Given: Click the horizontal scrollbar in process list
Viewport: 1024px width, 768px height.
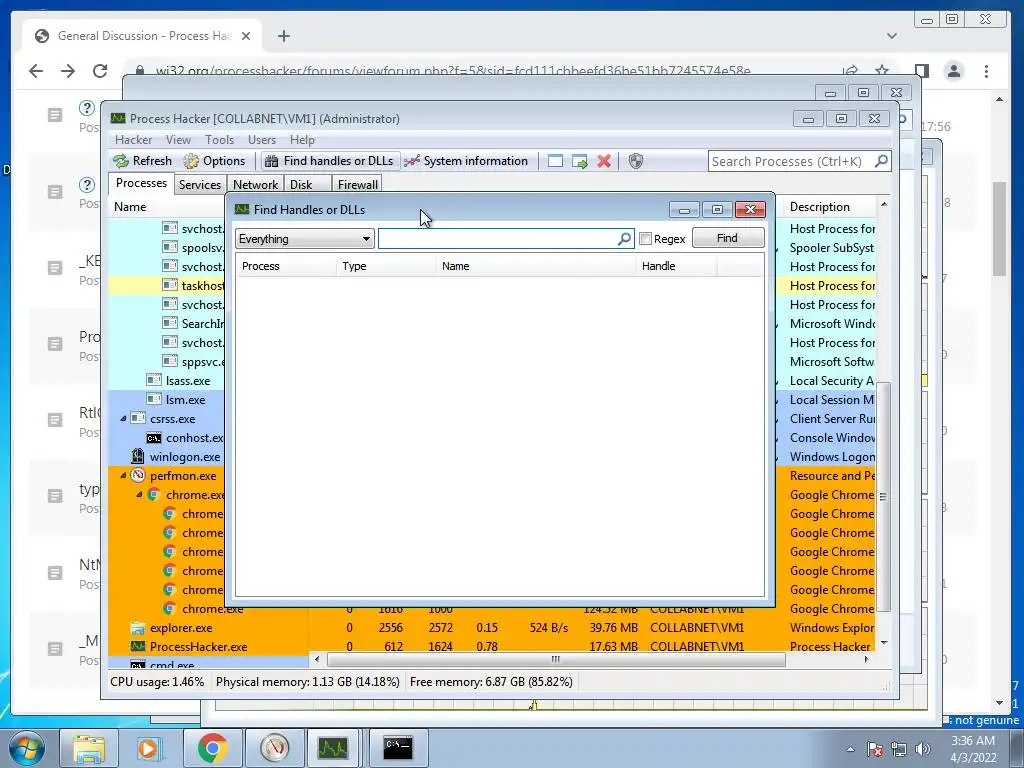Looking at the screenshot, I should click(x=556, y=660).
